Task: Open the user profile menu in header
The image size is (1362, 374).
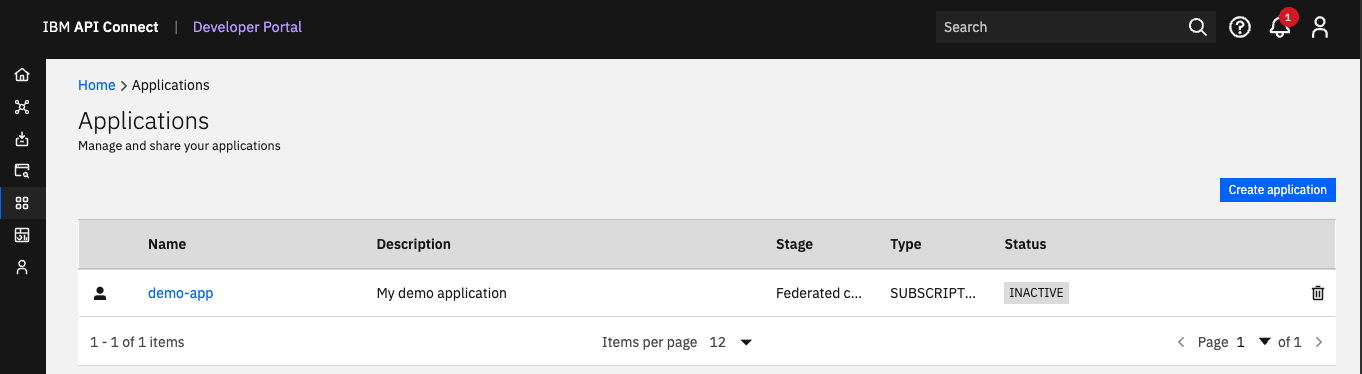Action: click(1320, 28)
